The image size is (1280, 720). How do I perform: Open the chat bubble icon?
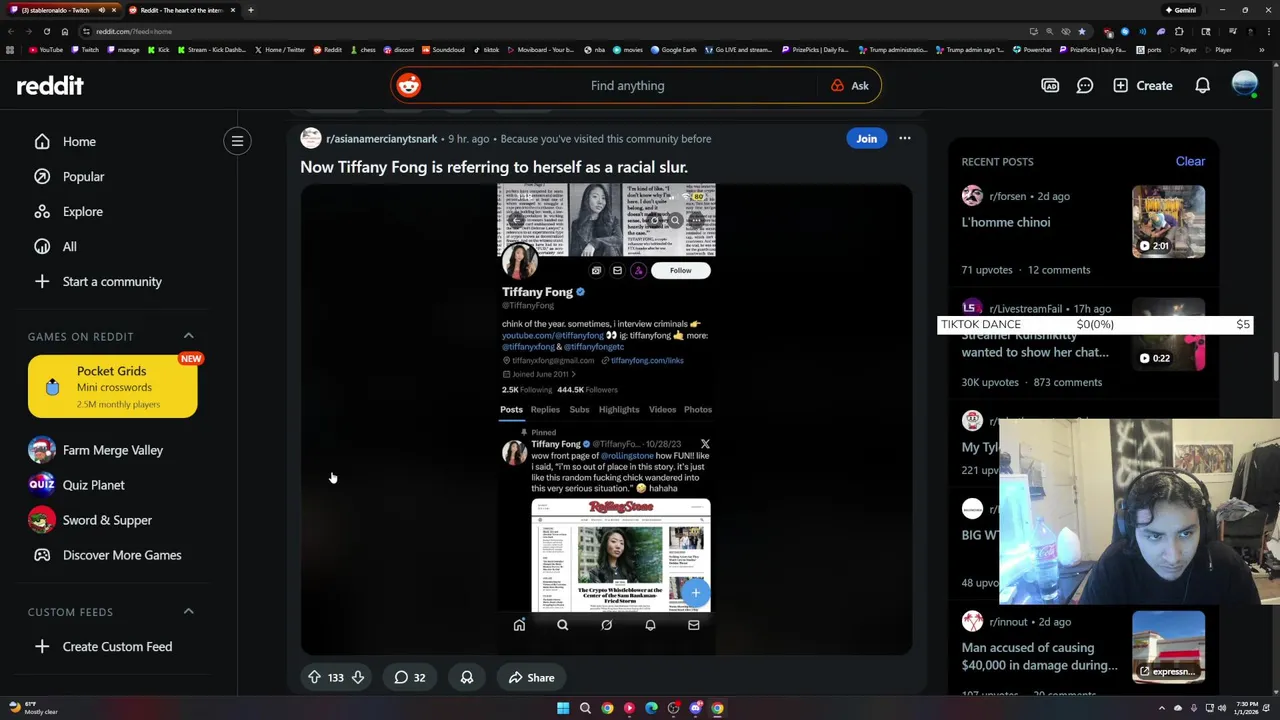[x=1085, y=86]
